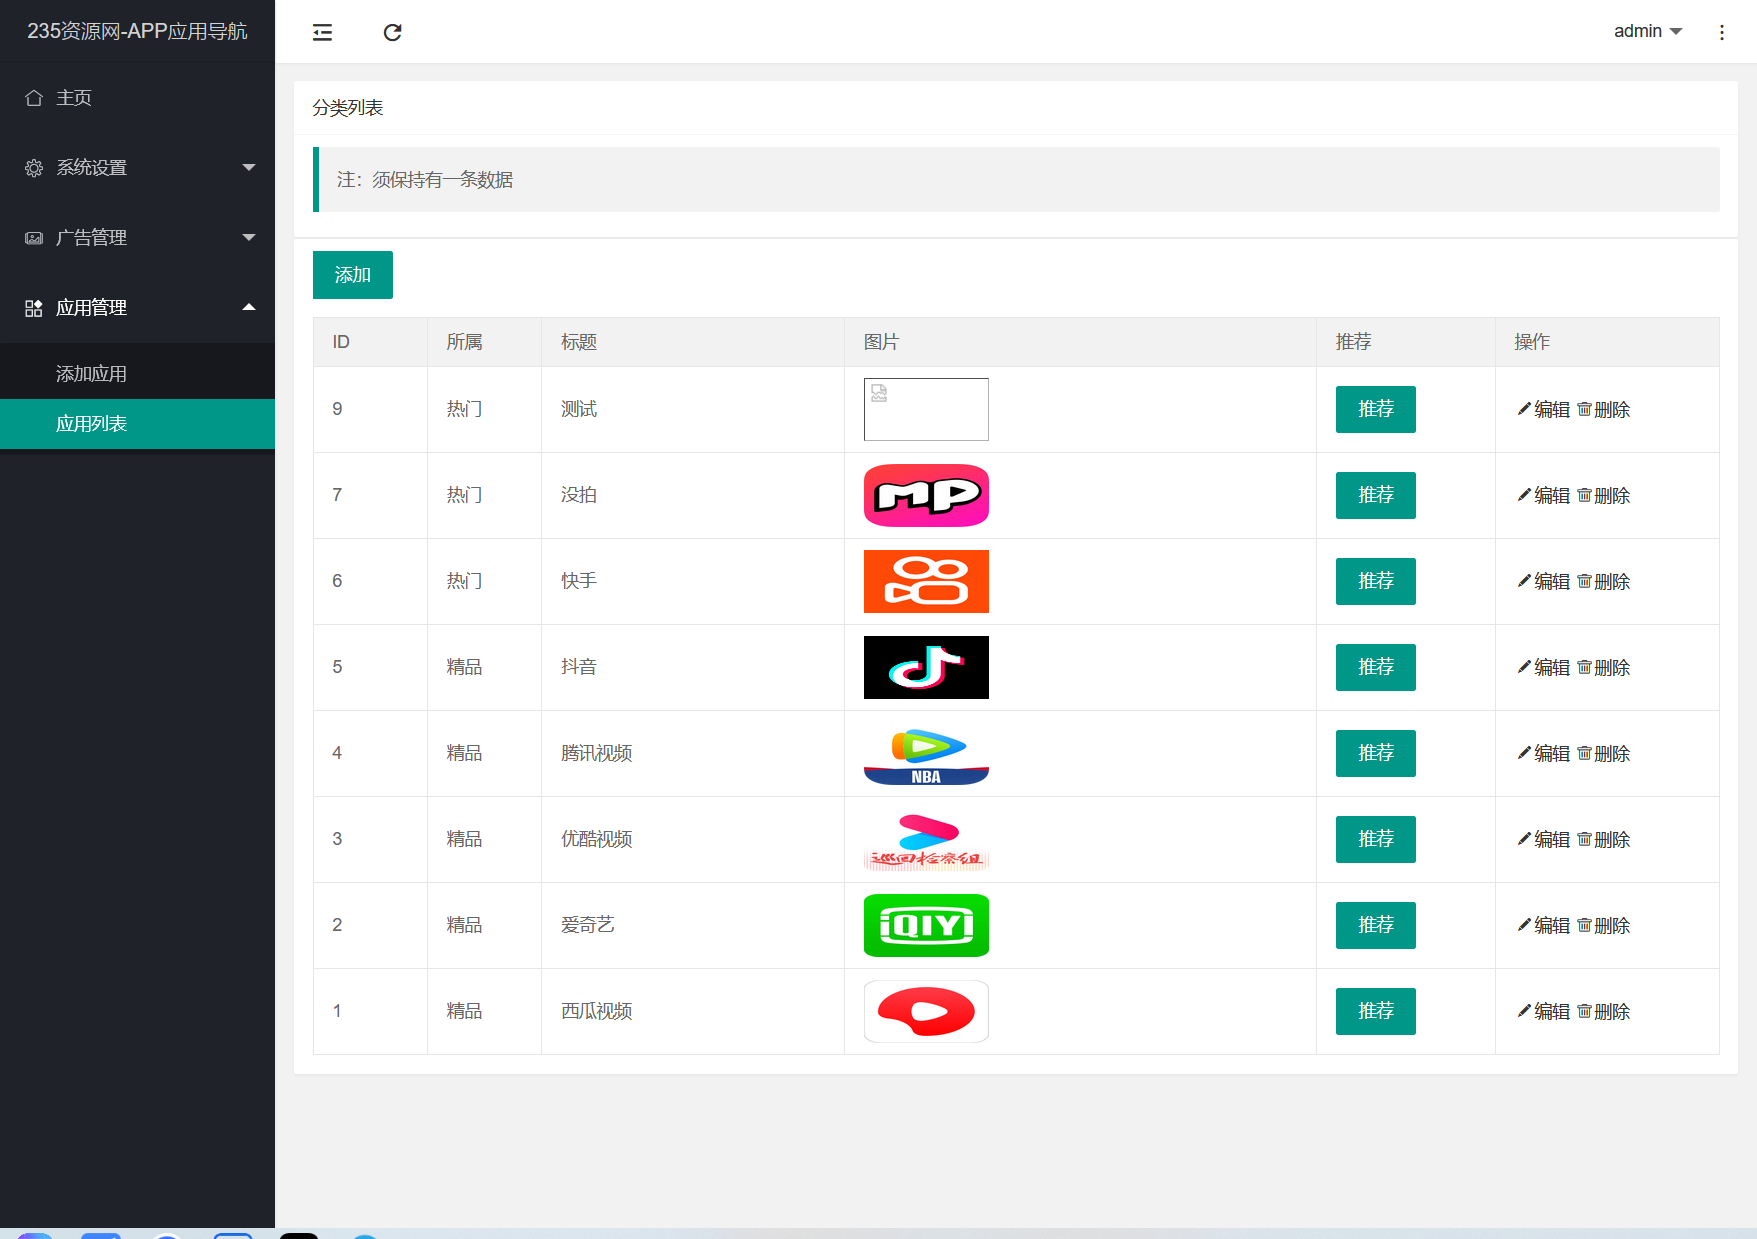Toggle 推荐 for the 爱奇艺 app
Image resolution: width=1757 pixels, height=1239 pixels.
click(x=1375, y=925)
